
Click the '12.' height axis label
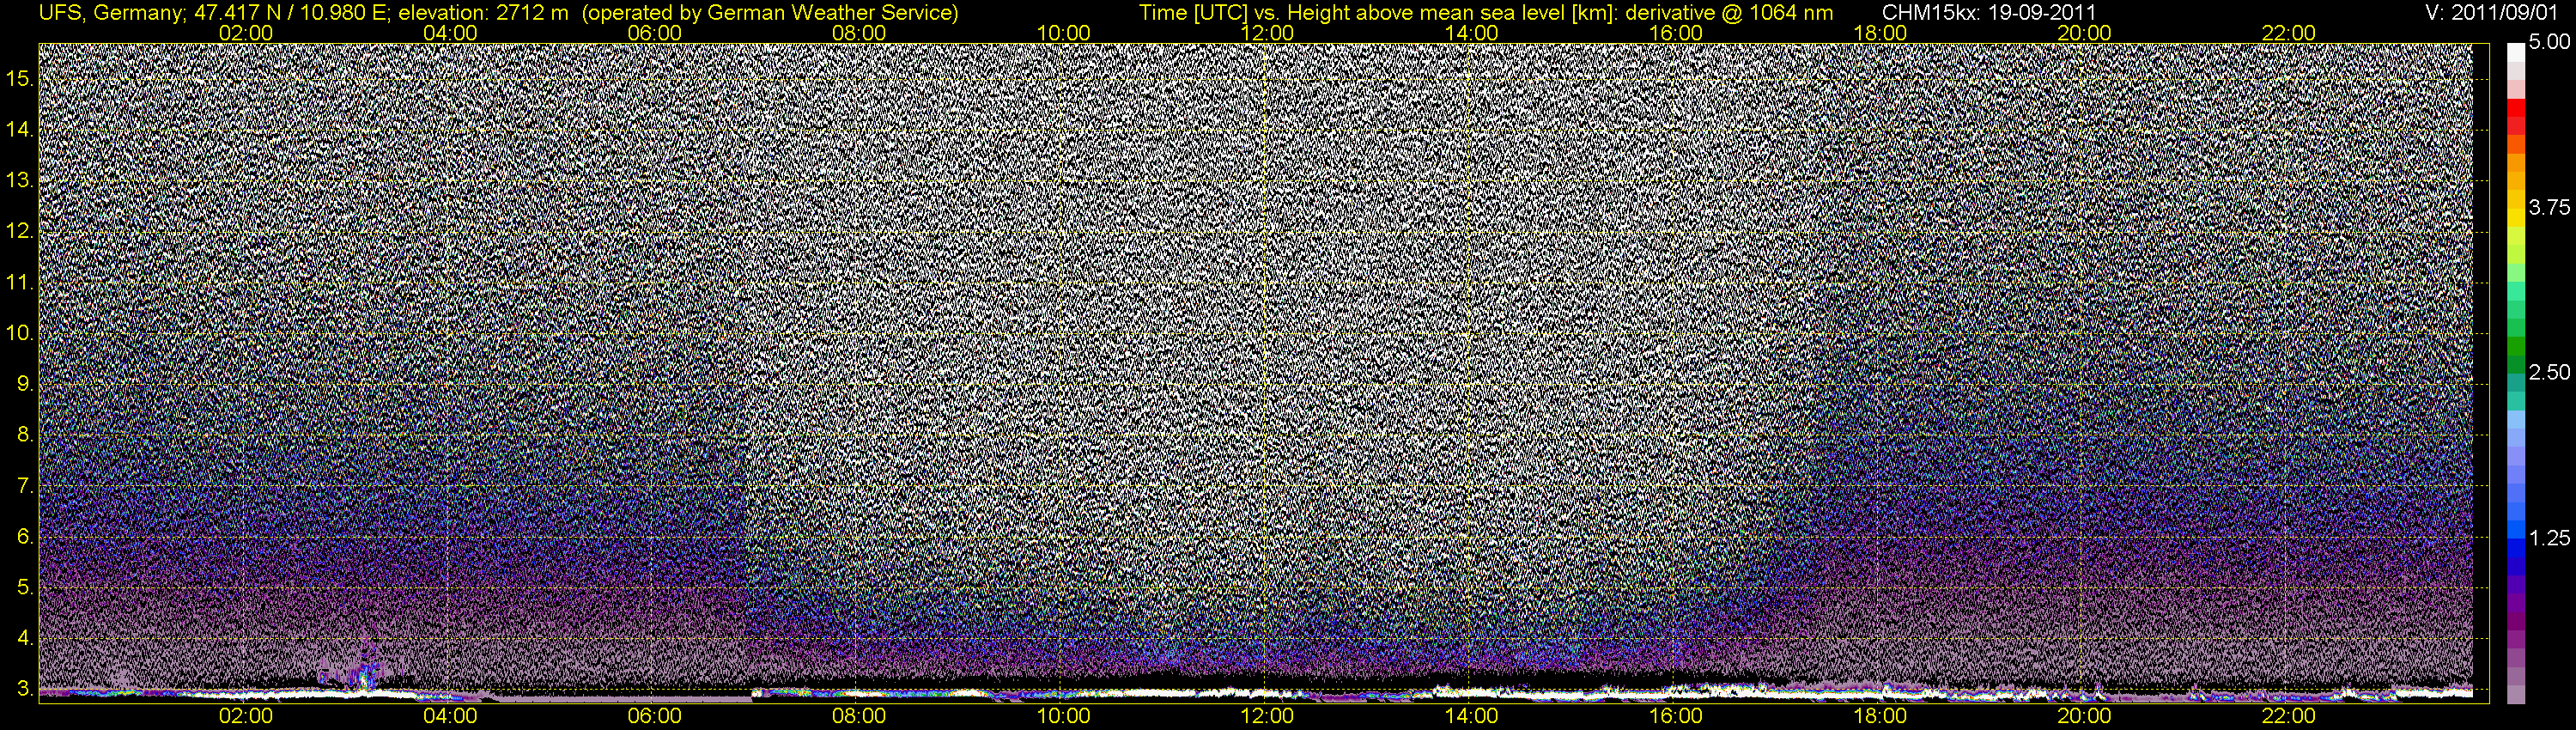20,231
